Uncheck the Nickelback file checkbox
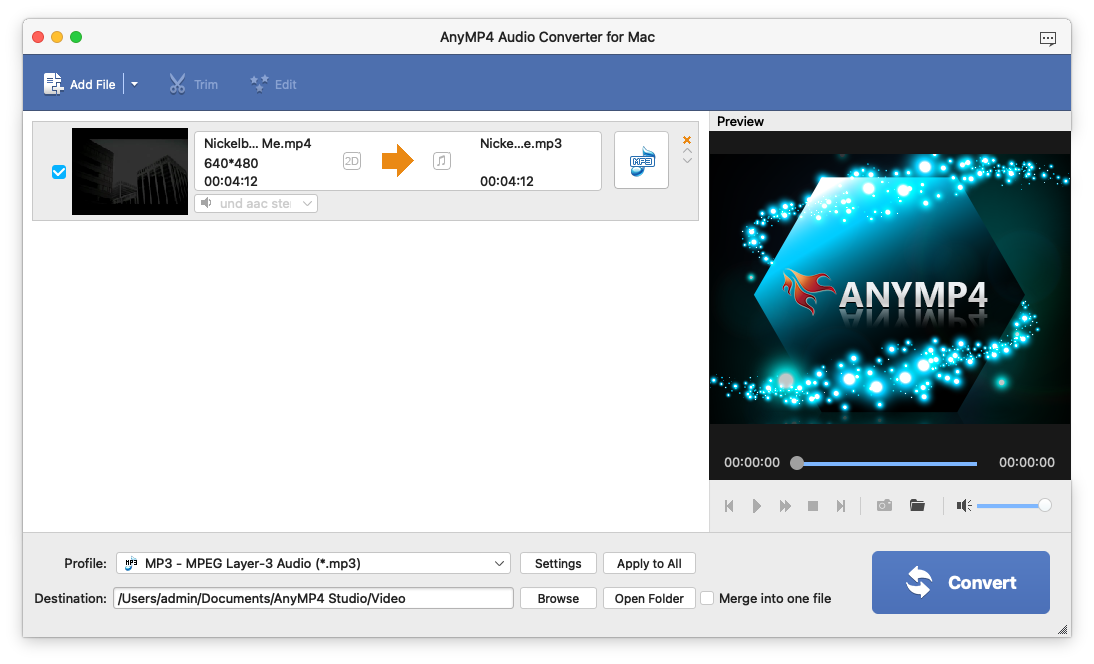 [59, 172]
